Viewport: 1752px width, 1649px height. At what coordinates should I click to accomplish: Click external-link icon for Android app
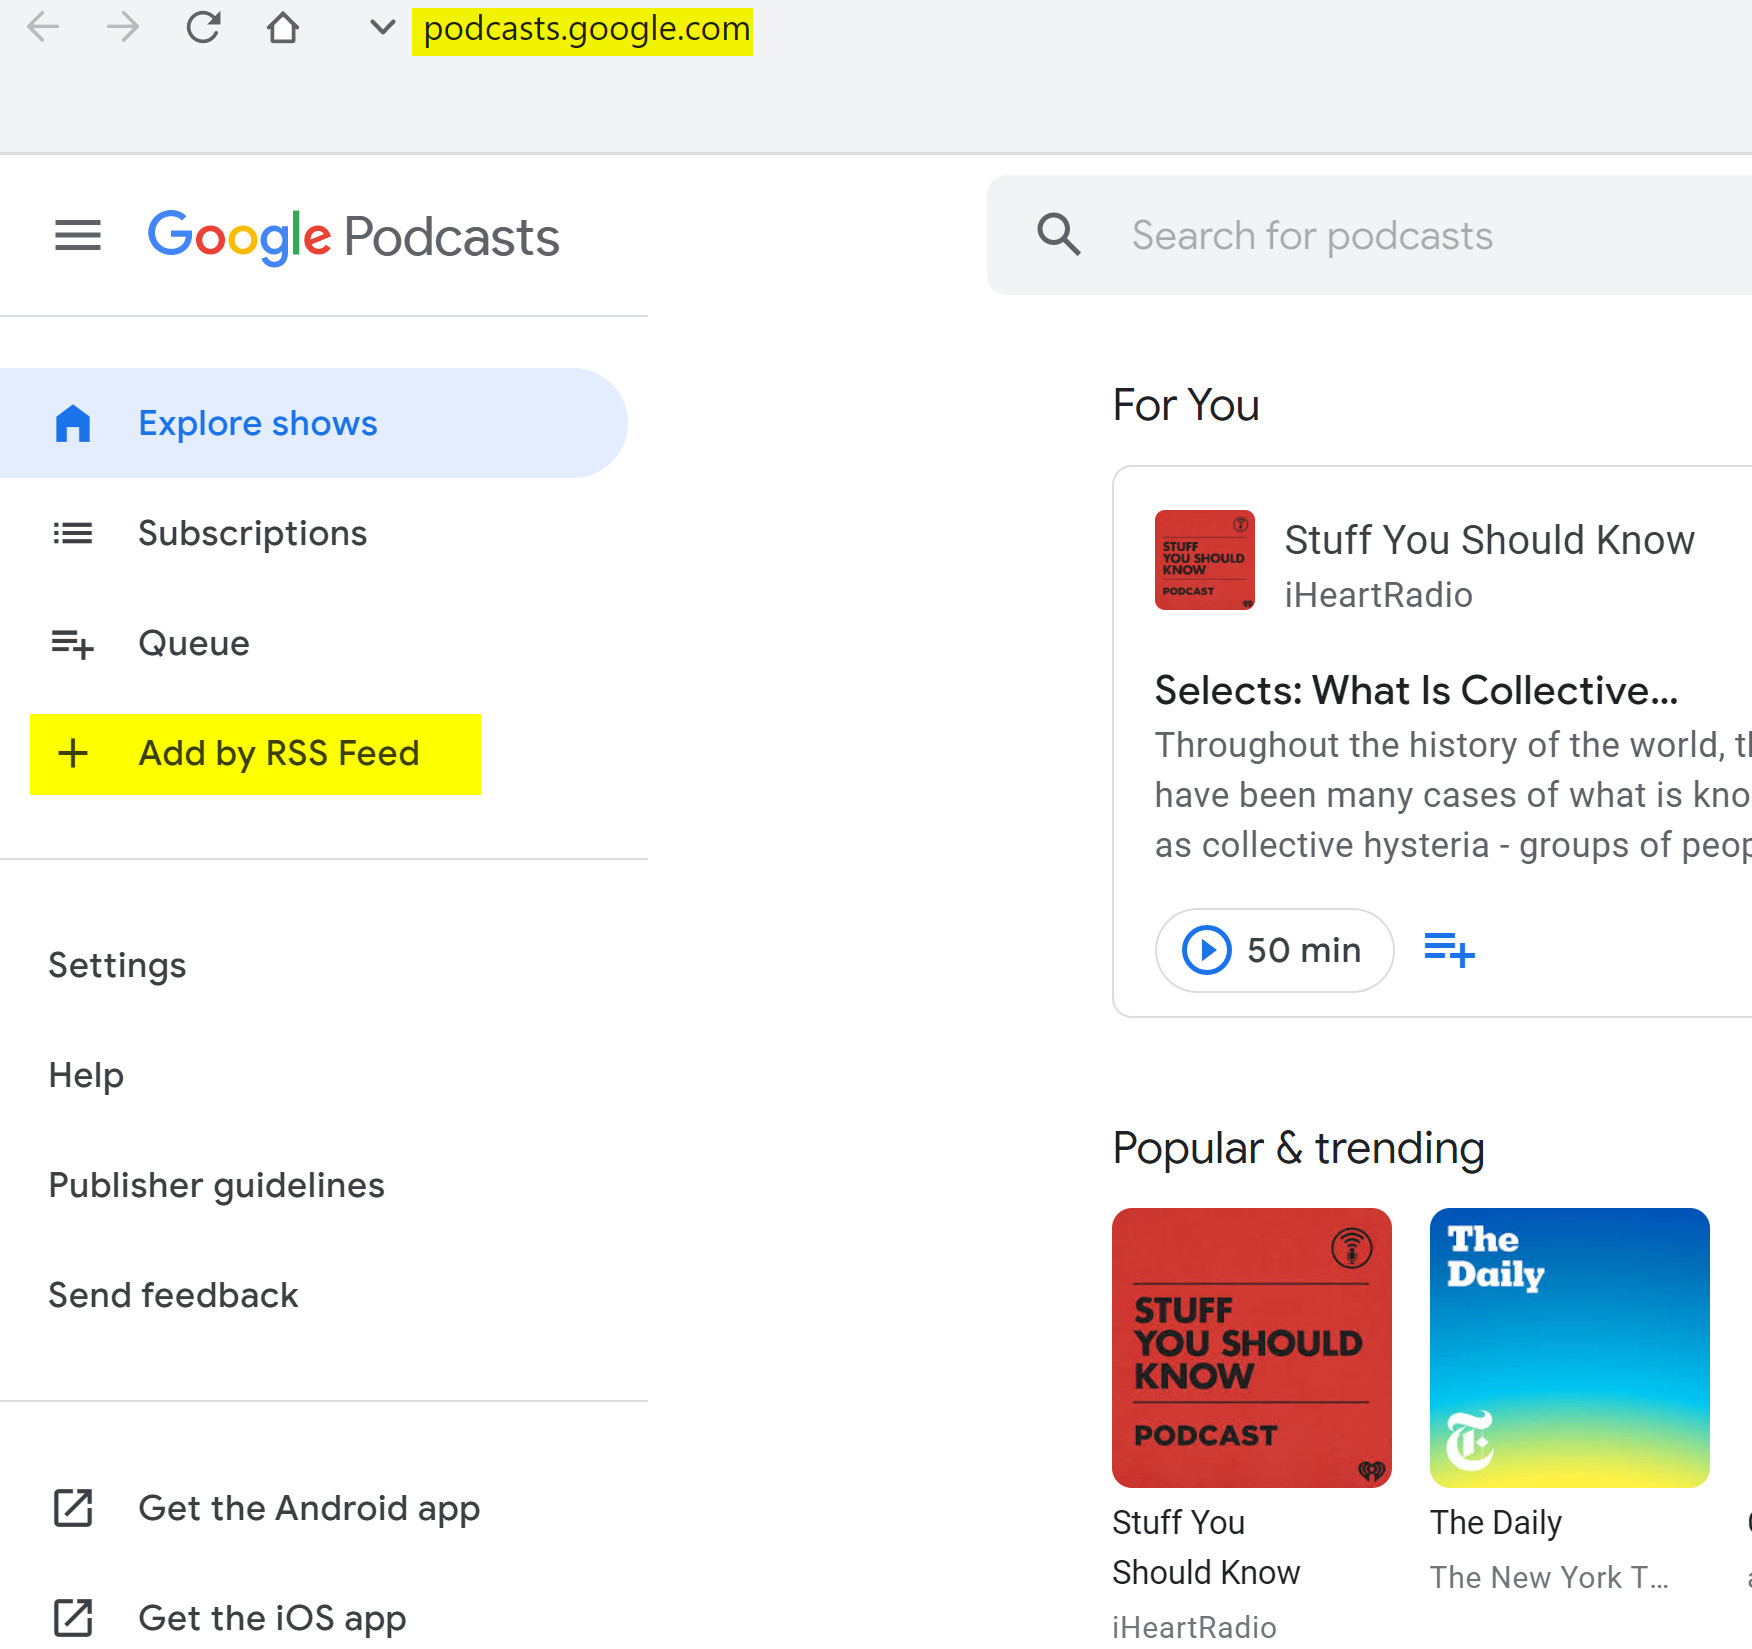(x=73, y=1508)
